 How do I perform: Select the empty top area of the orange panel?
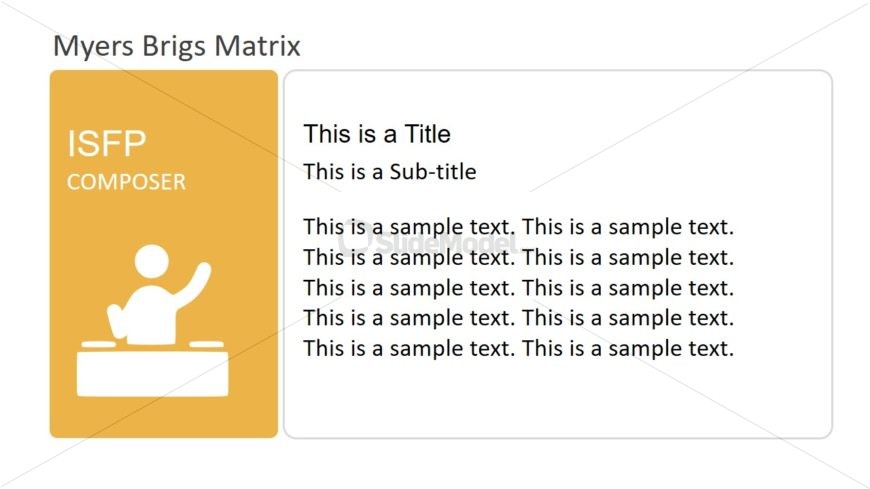164,97
